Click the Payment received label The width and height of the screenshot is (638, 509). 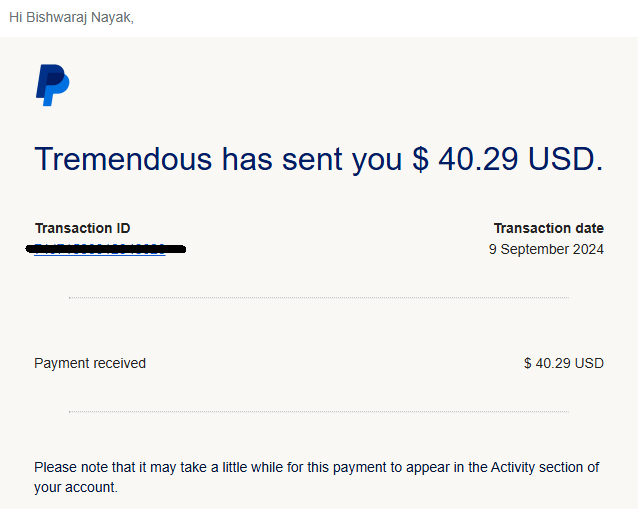pos(90,363)
